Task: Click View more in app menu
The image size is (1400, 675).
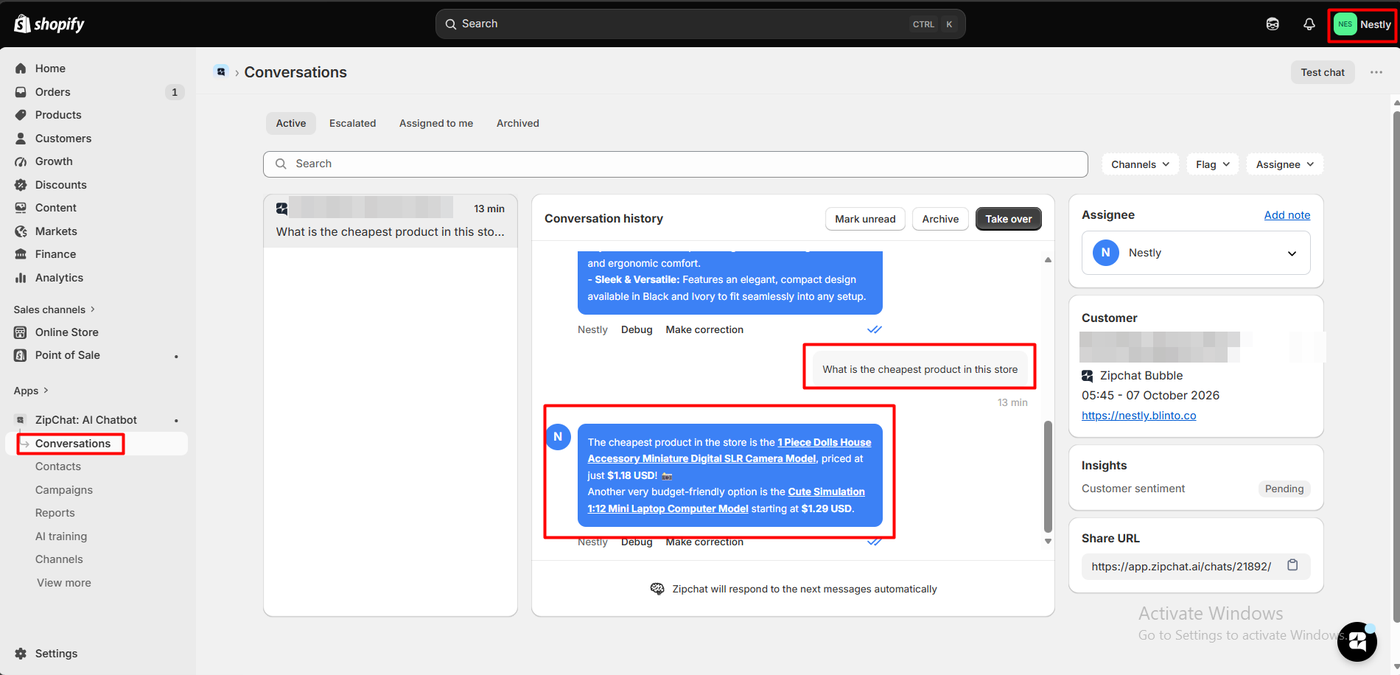Action: click(x=64, y=583)
